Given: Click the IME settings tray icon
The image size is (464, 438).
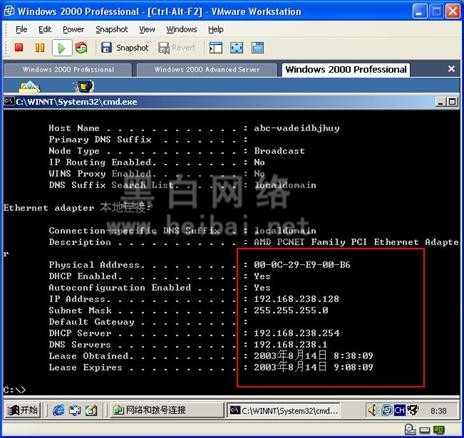Looking at the screenshot, I should coord(413,410).
